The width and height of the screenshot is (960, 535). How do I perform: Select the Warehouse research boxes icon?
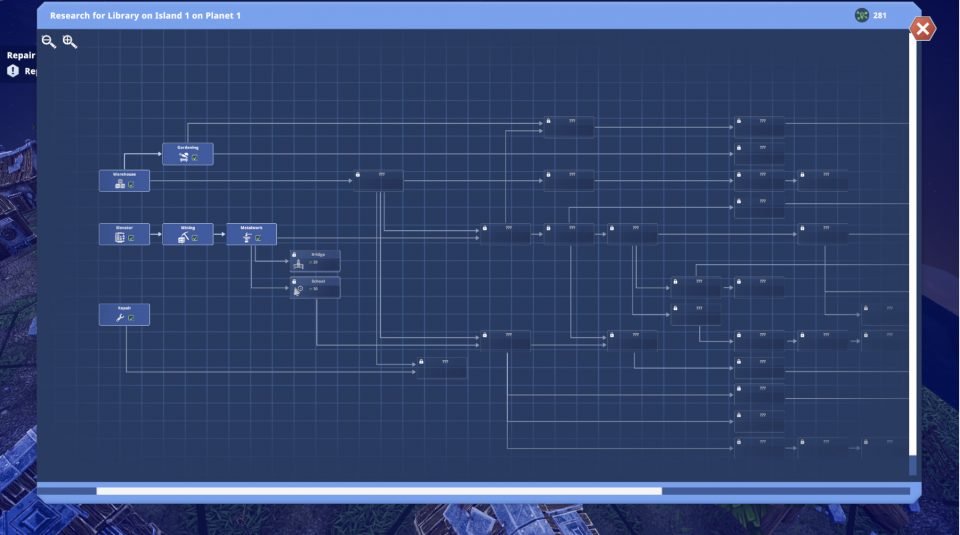point(120,184)
